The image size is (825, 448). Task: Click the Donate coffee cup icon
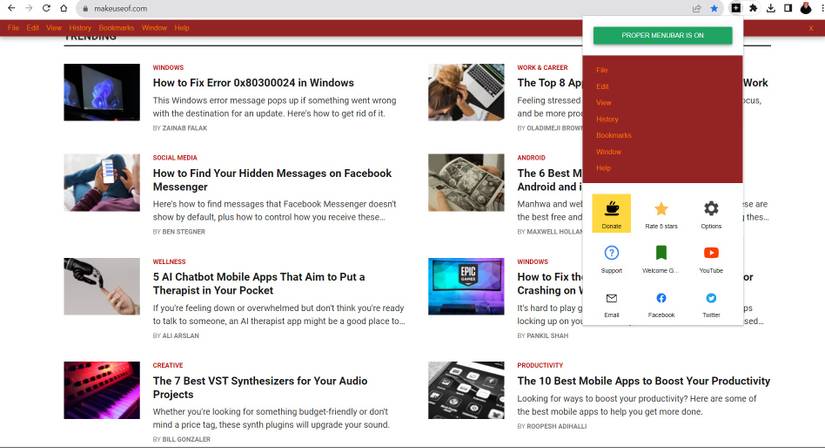(x=611, y=208)
